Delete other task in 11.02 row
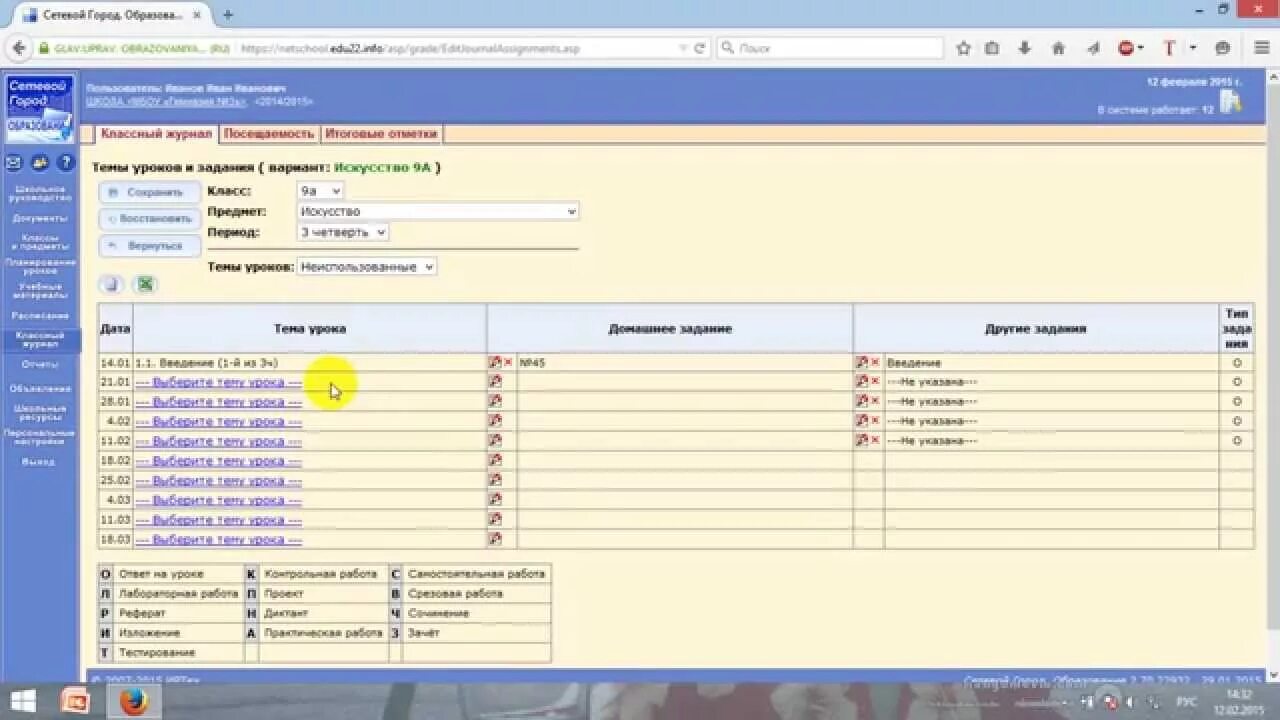This screenshot has height=720, width=1280. (x=875, y=441)
